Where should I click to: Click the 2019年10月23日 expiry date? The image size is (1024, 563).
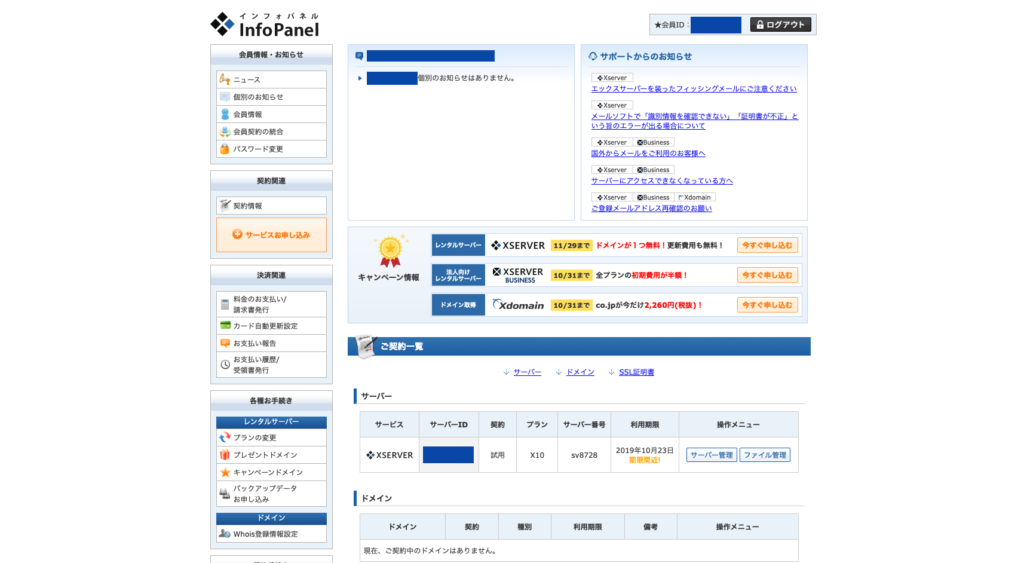(x=644, y=451)
